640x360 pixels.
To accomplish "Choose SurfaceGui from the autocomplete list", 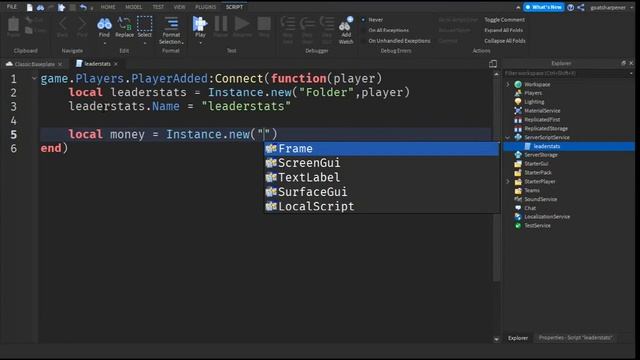I will pos(381,192).
